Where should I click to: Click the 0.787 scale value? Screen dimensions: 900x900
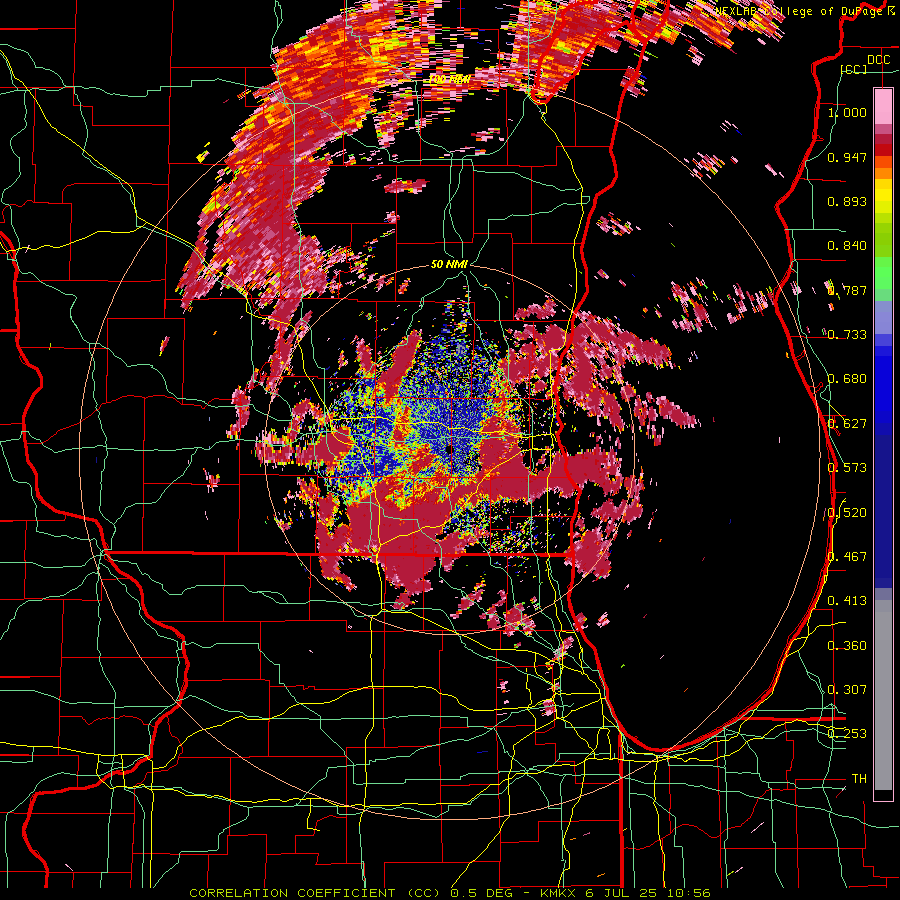pyautogui.click(x=847, y=290)
